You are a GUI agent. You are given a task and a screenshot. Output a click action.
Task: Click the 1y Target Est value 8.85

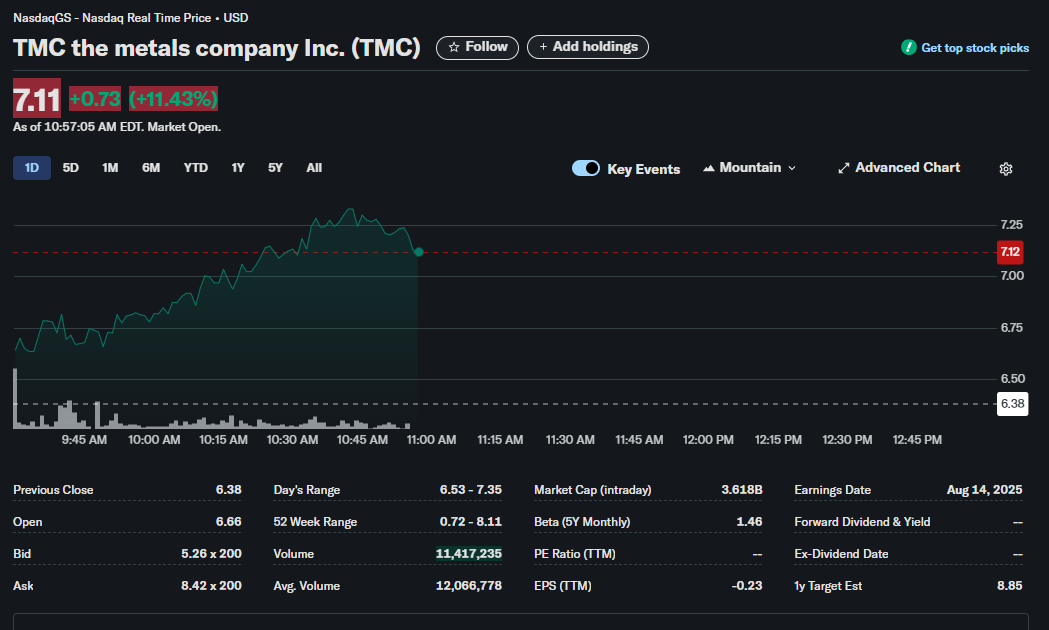1010,586
